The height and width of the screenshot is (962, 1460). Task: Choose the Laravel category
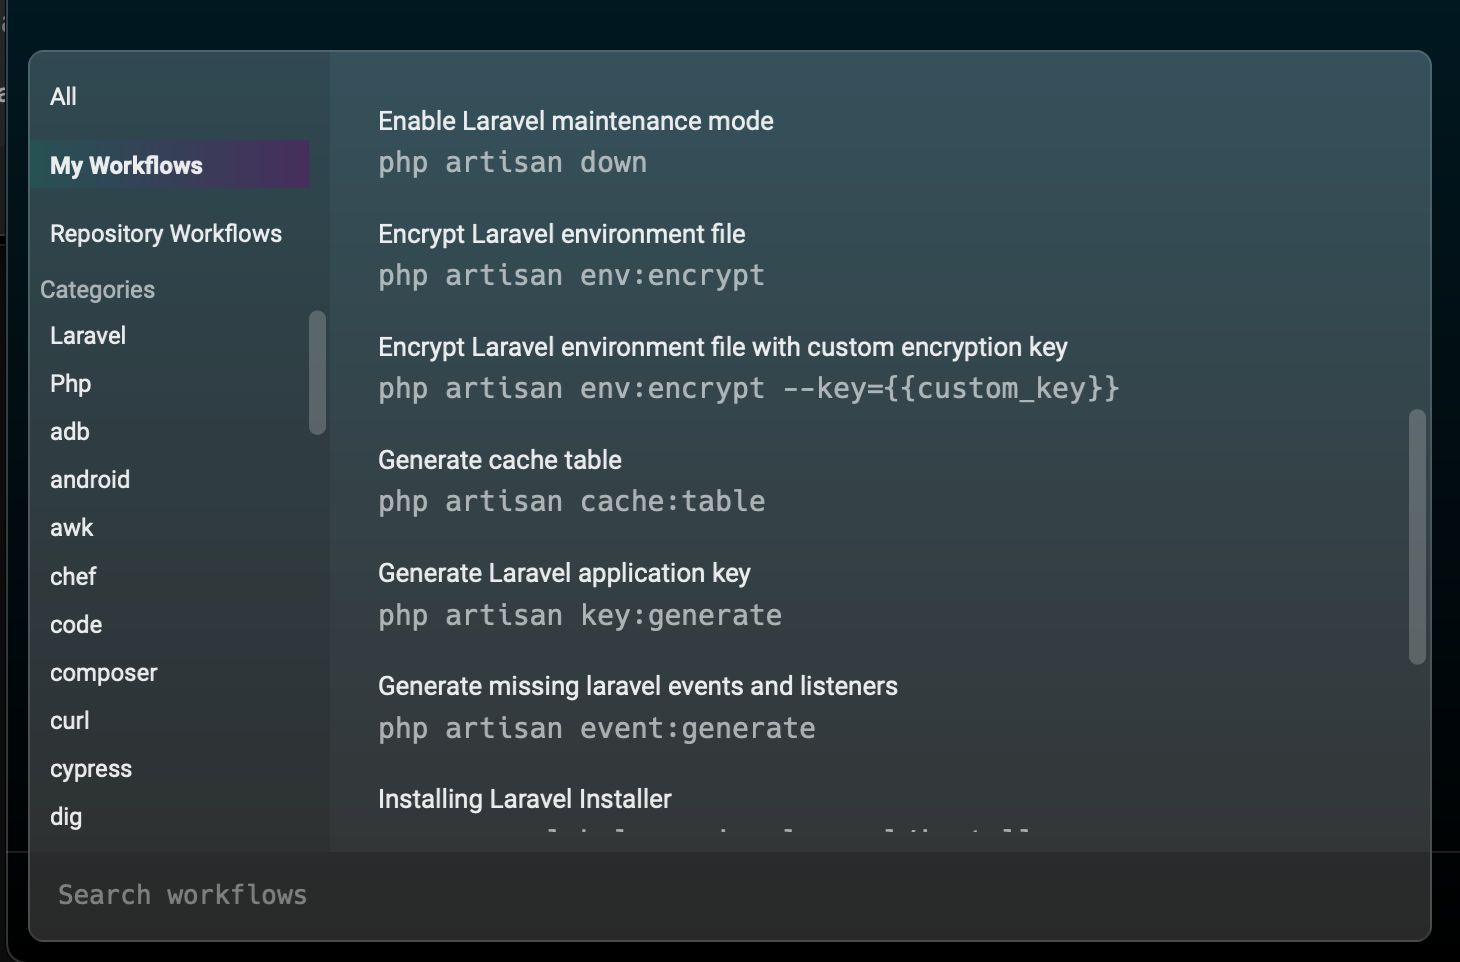coord(88,336)
